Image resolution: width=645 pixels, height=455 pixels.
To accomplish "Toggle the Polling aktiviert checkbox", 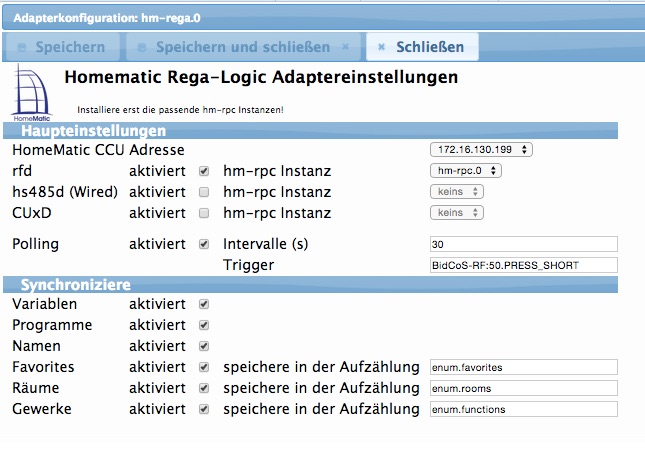I will (204, 244).
